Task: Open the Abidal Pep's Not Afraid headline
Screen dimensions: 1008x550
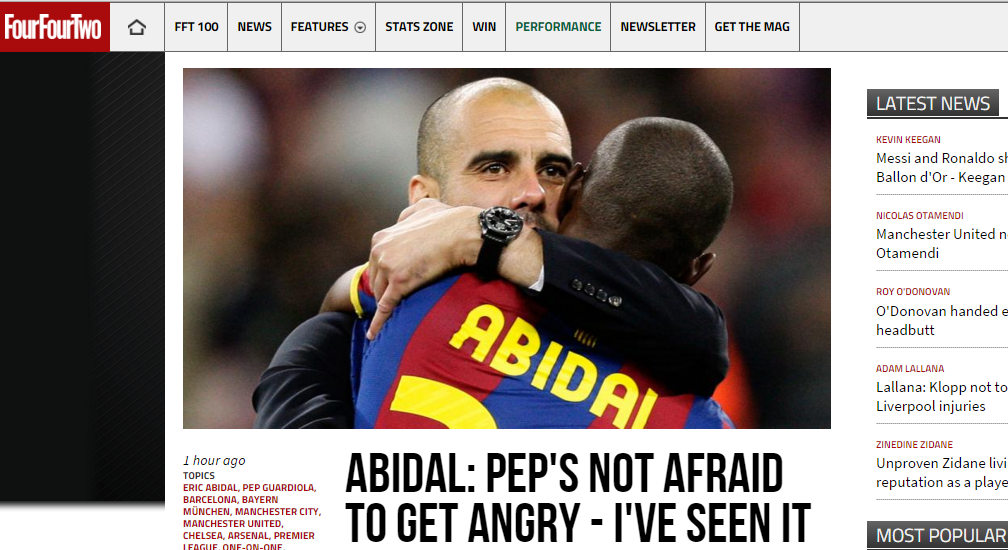Action: pos(577,500)
